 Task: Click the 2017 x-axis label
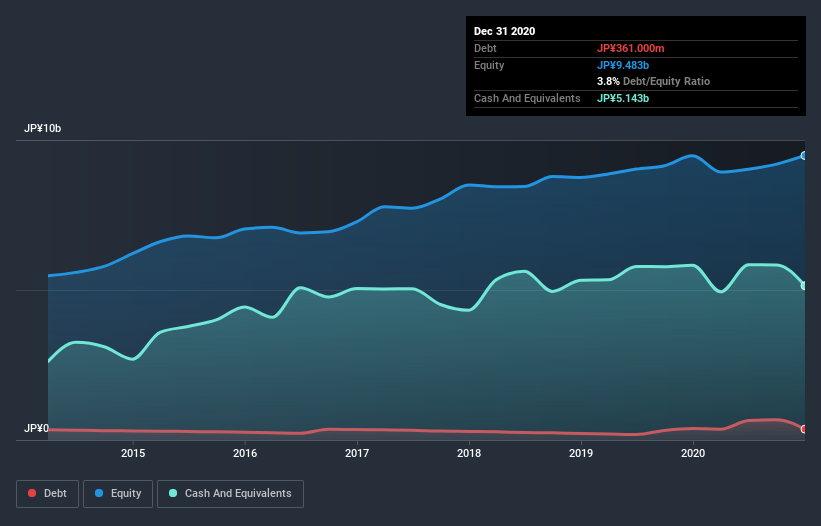click(x=357, y=453)
